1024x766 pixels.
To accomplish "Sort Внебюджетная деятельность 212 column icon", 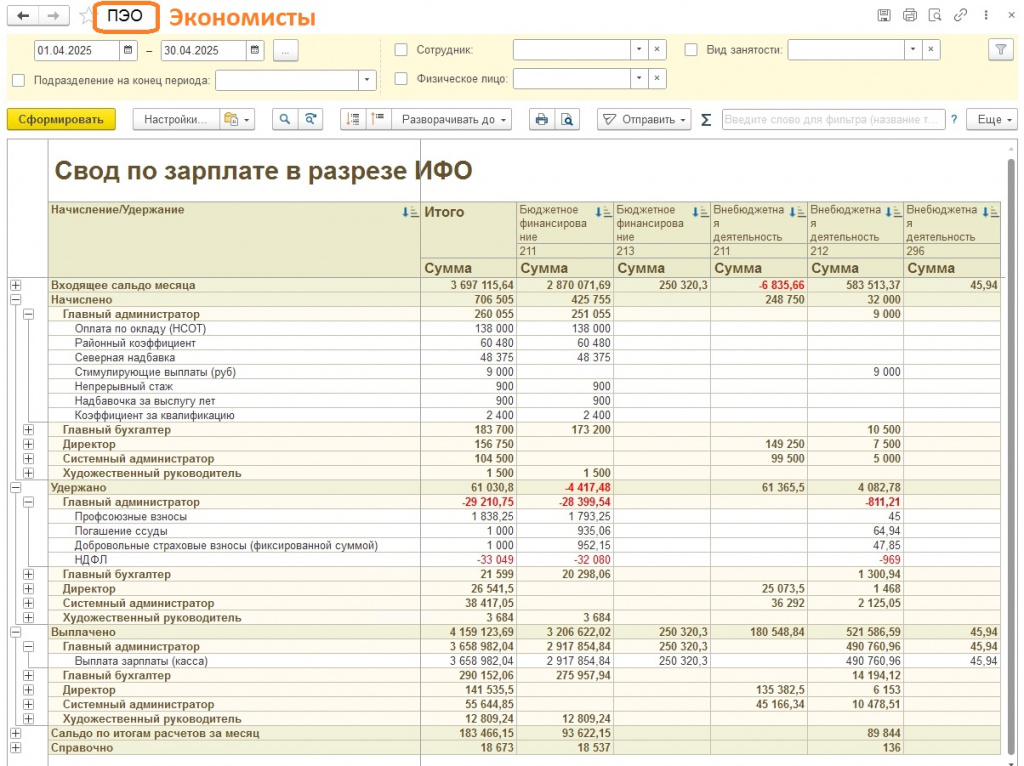I will pos(893,212).
